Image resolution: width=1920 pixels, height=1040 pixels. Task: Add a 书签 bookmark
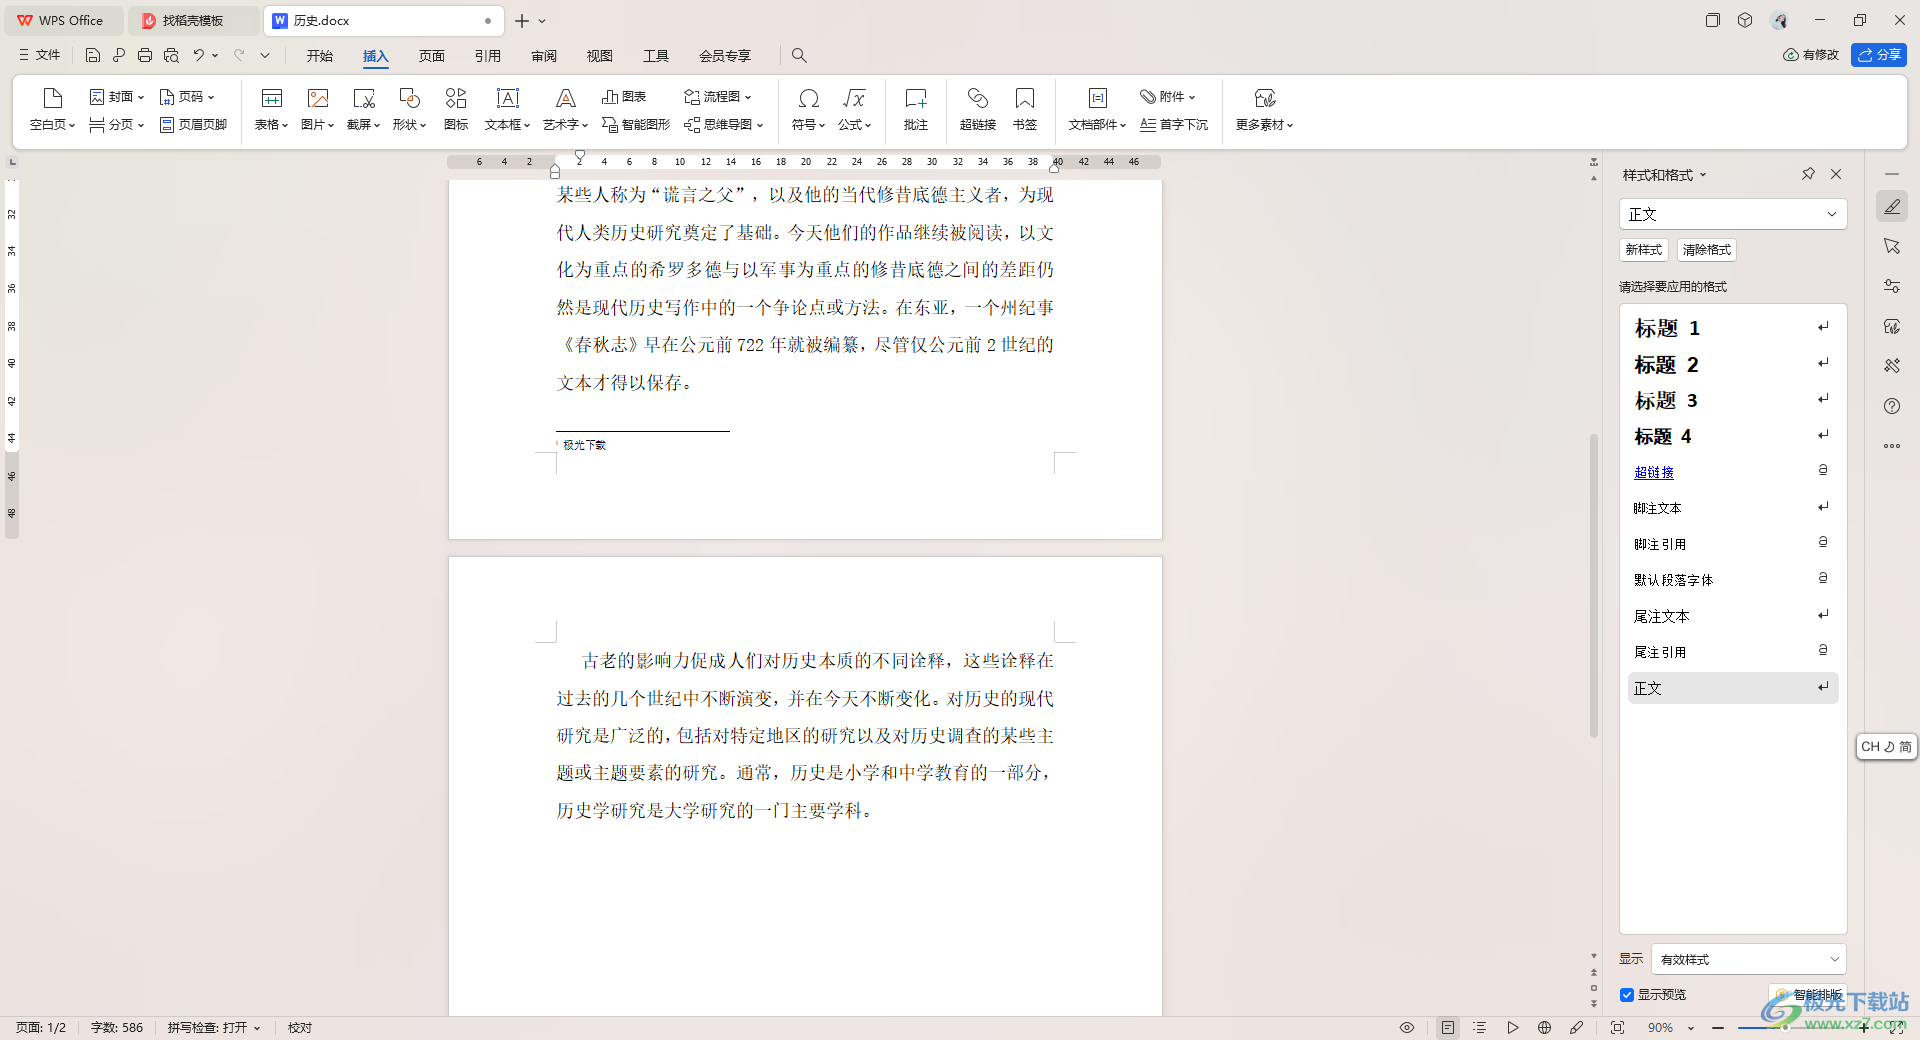tap(1025, 109)
